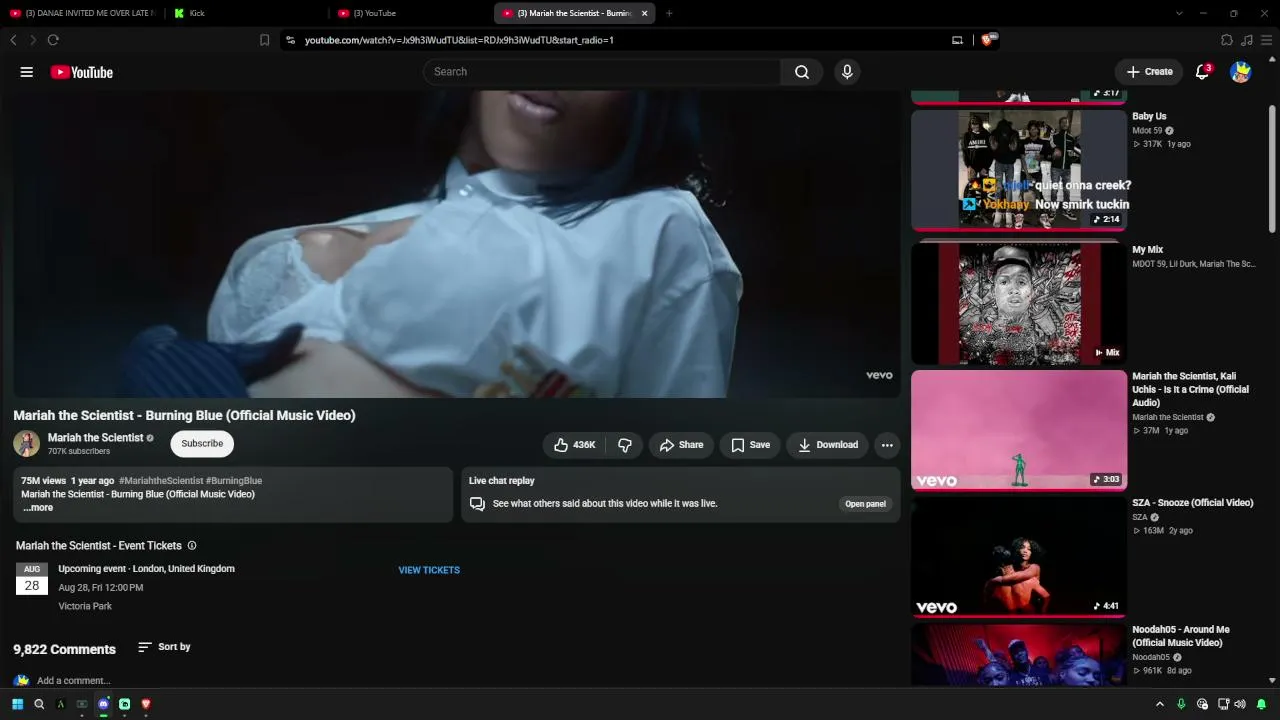Open the Noodah05 channel link
This screenshot has width=1280, height=720.
[1151, 658]
